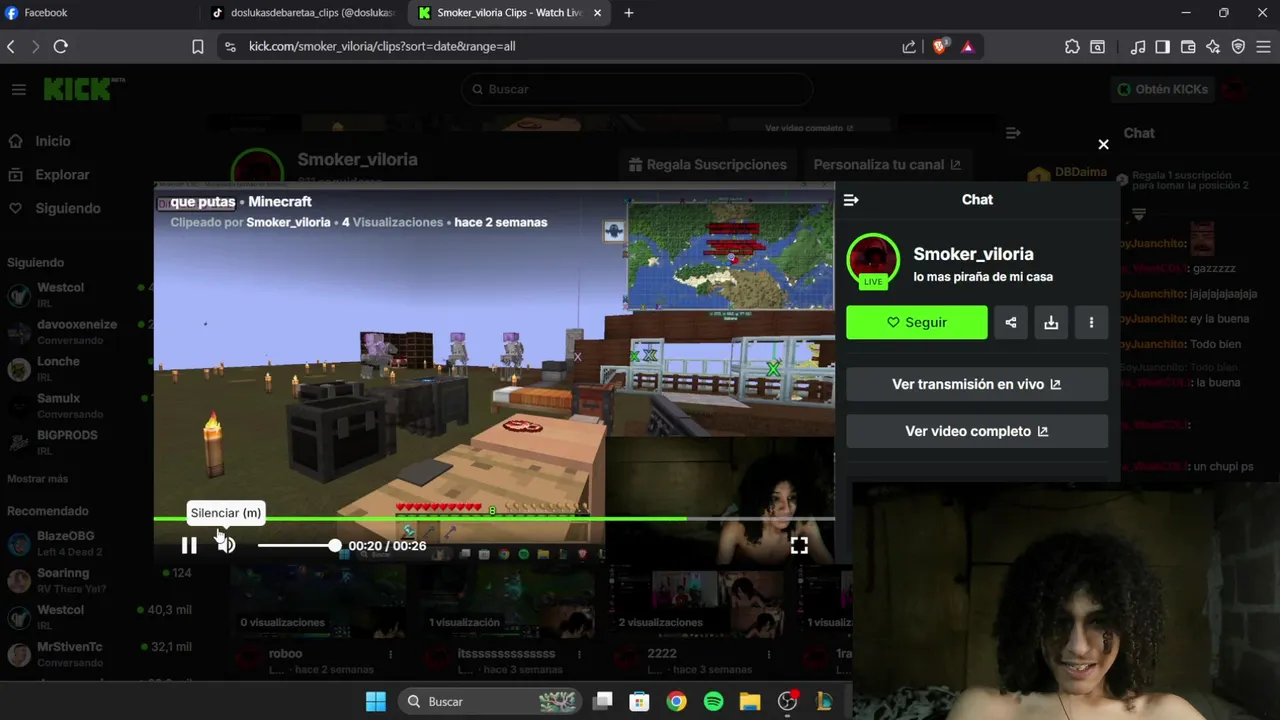Open Task View on the taskbar
The image size is (1280, 720).
click(602, 701)
